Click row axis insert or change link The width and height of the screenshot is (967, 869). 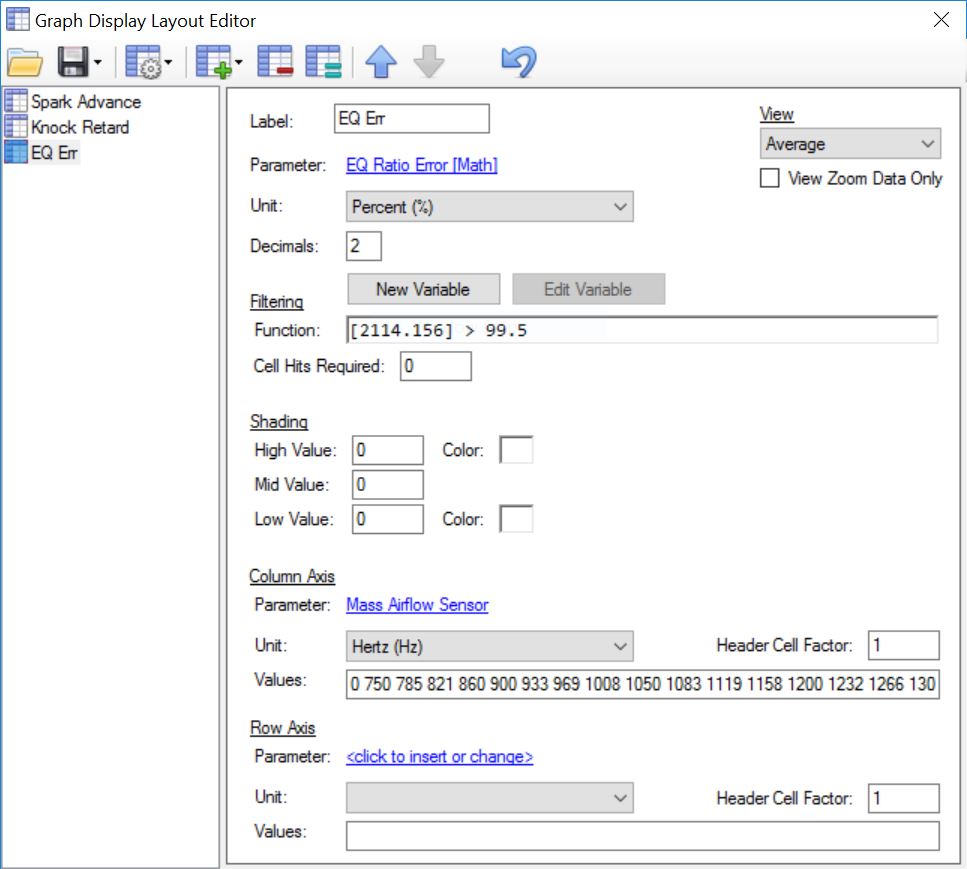[x=439, y=756]
